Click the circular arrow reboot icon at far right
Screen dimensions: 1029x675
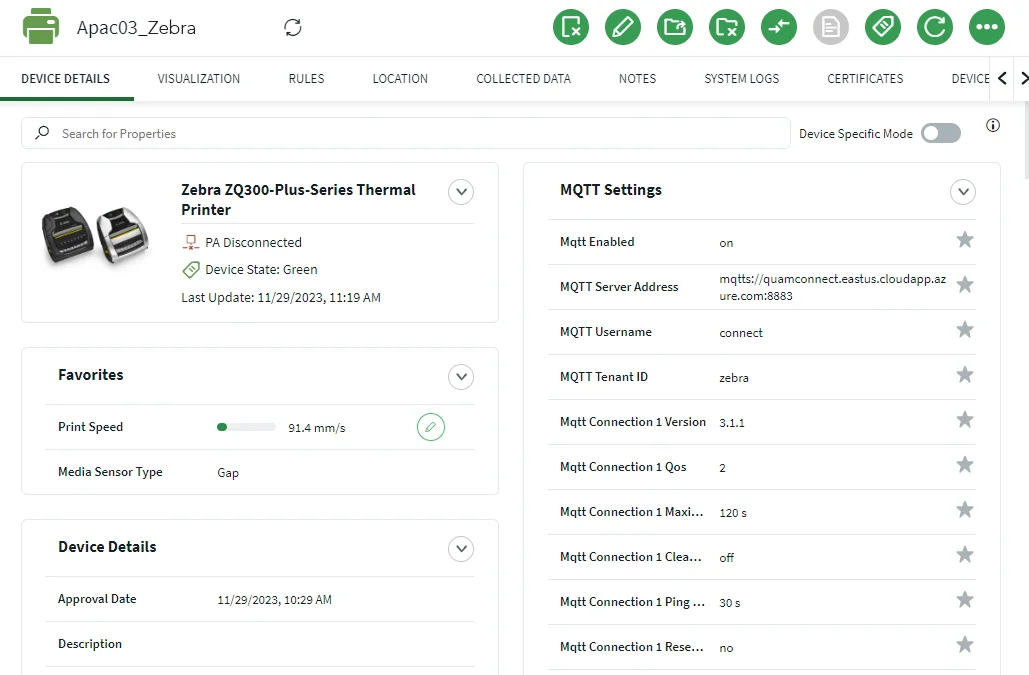pos(935,27)
